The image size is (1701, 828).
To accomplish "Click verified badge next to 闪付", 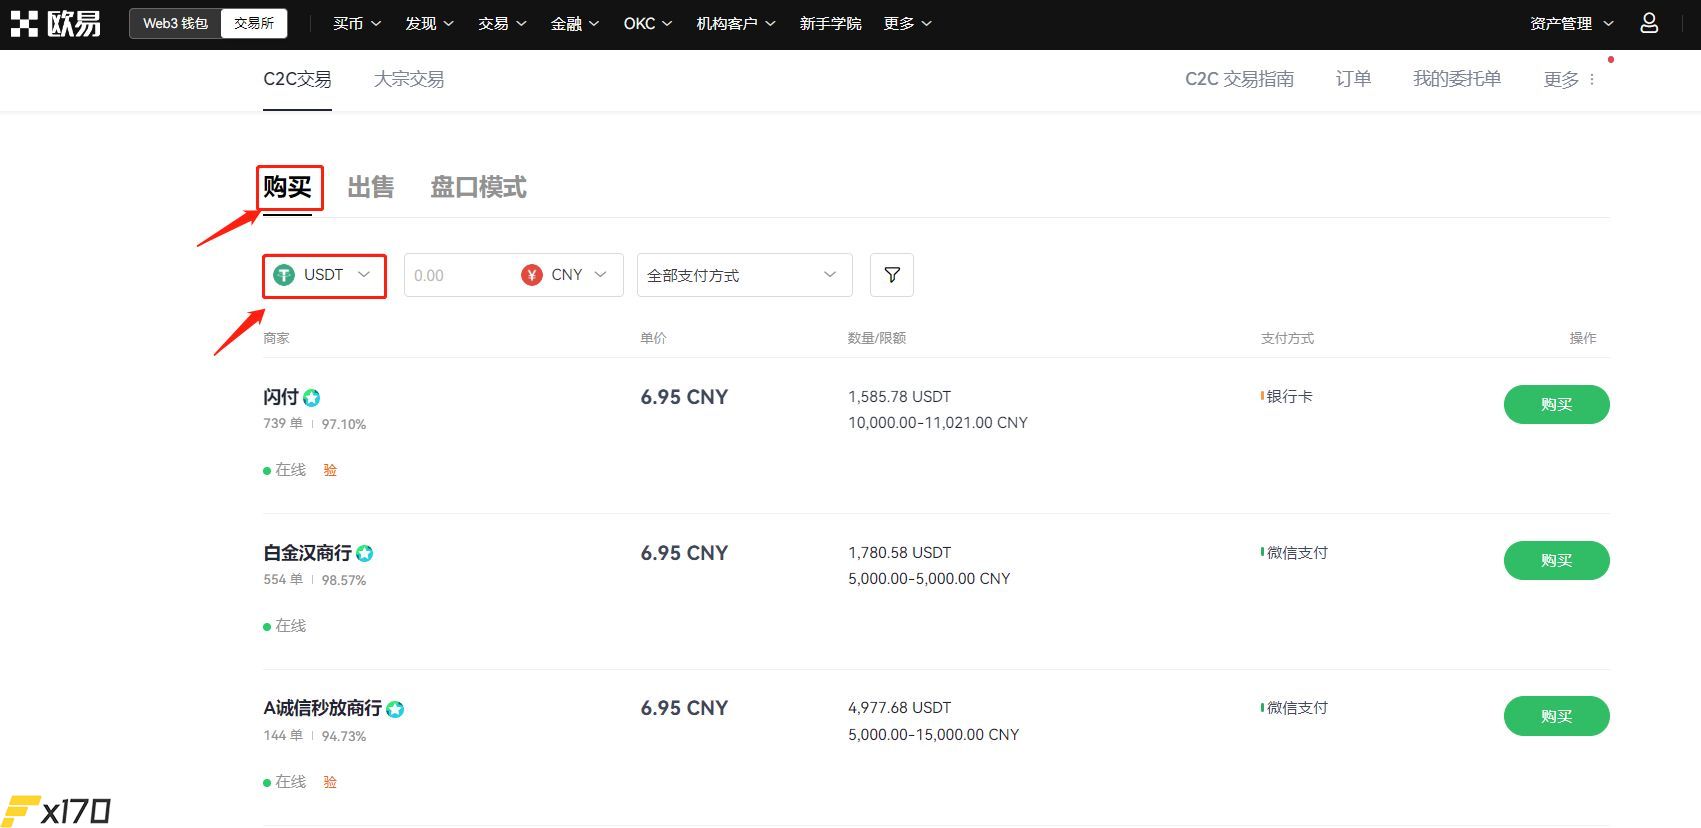I will click(x=312, y=398).
